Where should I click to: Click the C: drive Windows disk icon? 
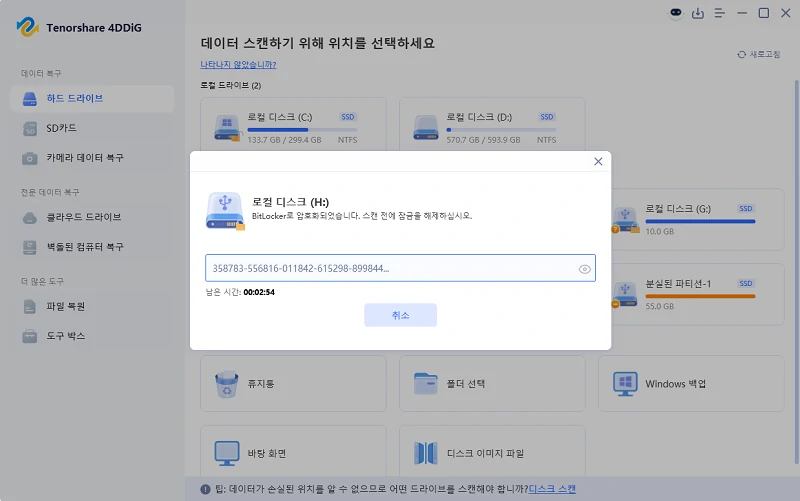click(x=227, y=128)
